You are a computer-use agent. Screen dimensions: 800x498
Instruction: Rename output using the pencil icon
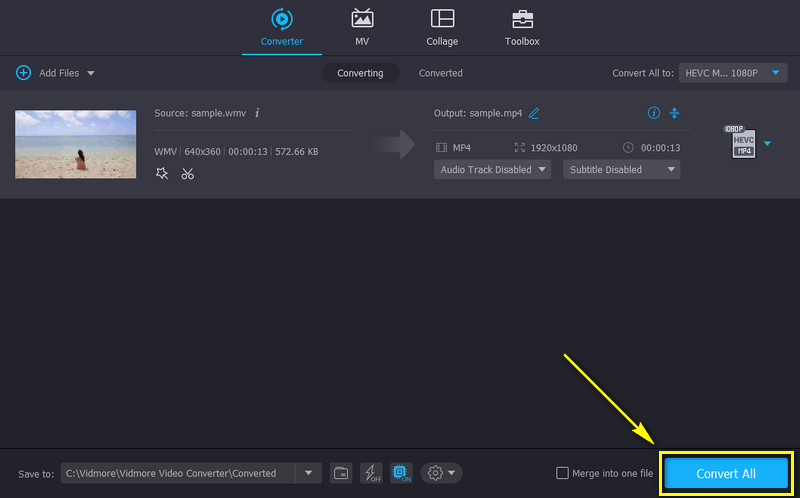click(534, 113)
